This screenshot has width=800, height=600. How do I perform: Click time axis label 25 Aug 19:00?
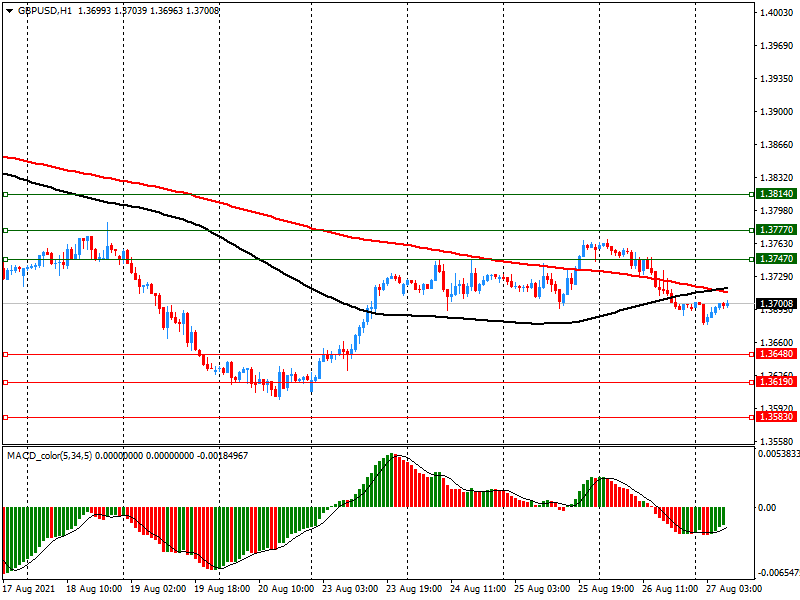606,589
